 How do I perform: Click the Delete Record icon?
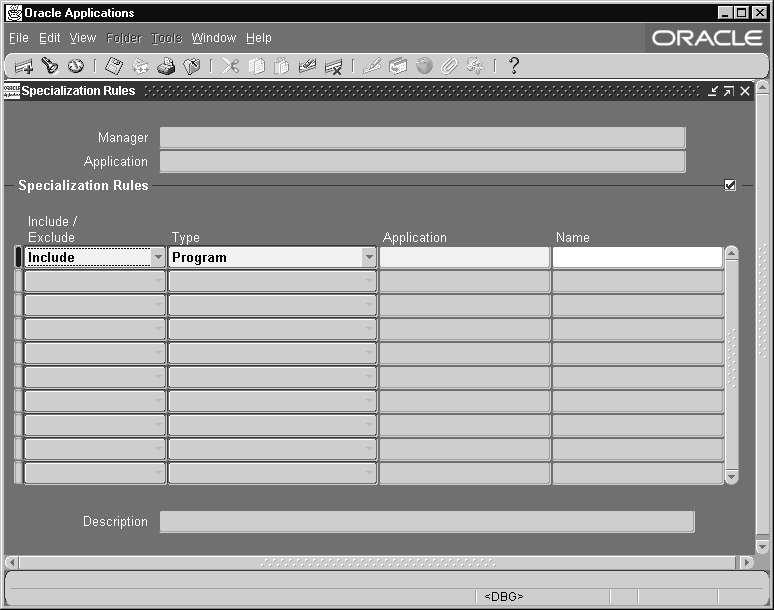point(333,66)
